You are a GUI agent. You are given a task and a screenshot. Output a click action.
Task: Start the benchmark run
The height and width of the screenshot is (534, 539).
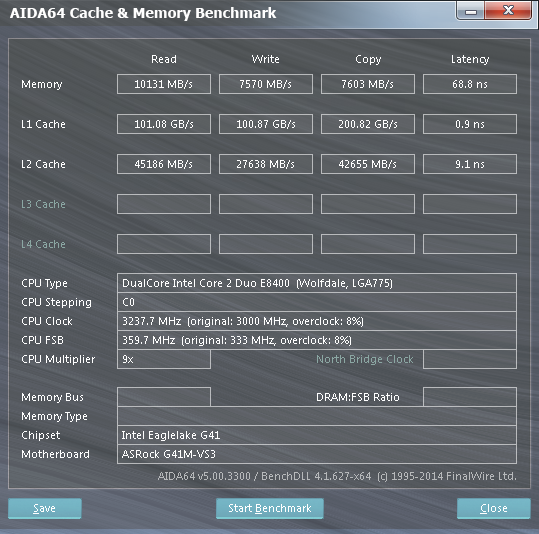(270, 508)
